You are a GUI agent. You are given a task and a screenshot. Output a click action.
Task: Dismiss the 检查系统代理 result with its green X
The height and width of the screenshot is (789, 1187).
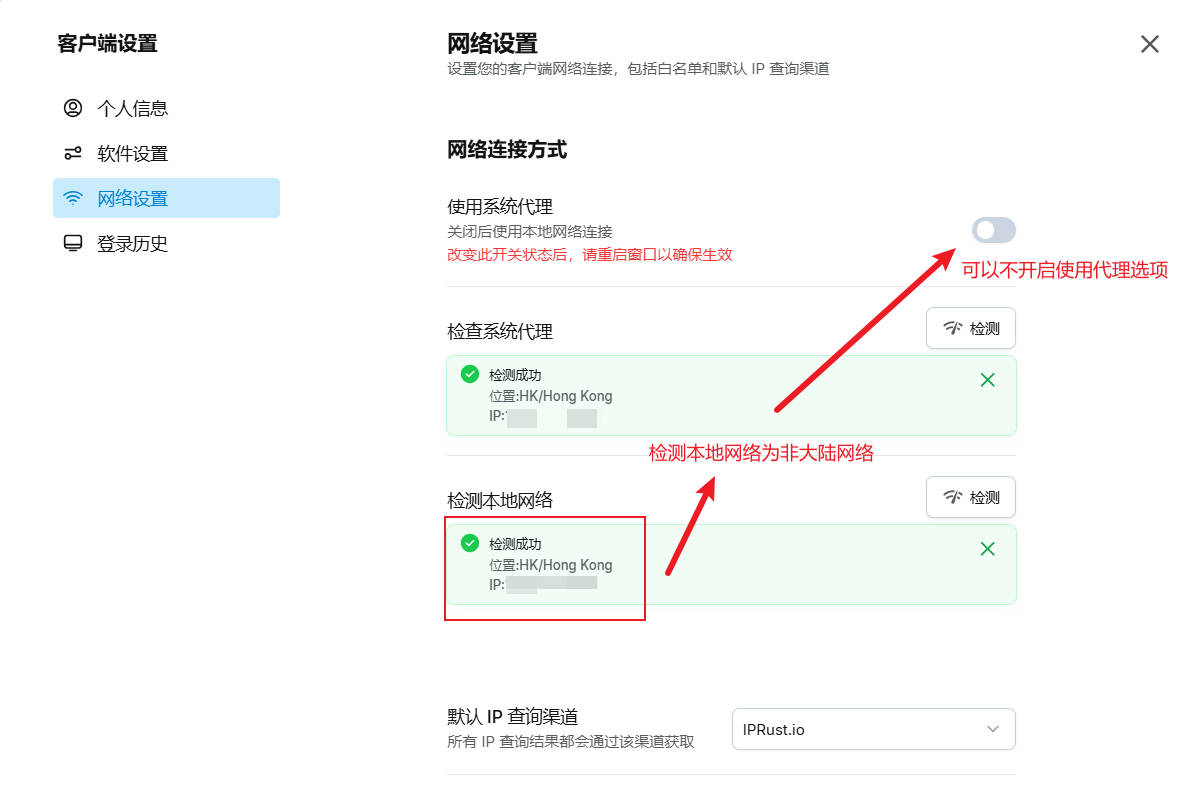(x=987, y=380)
